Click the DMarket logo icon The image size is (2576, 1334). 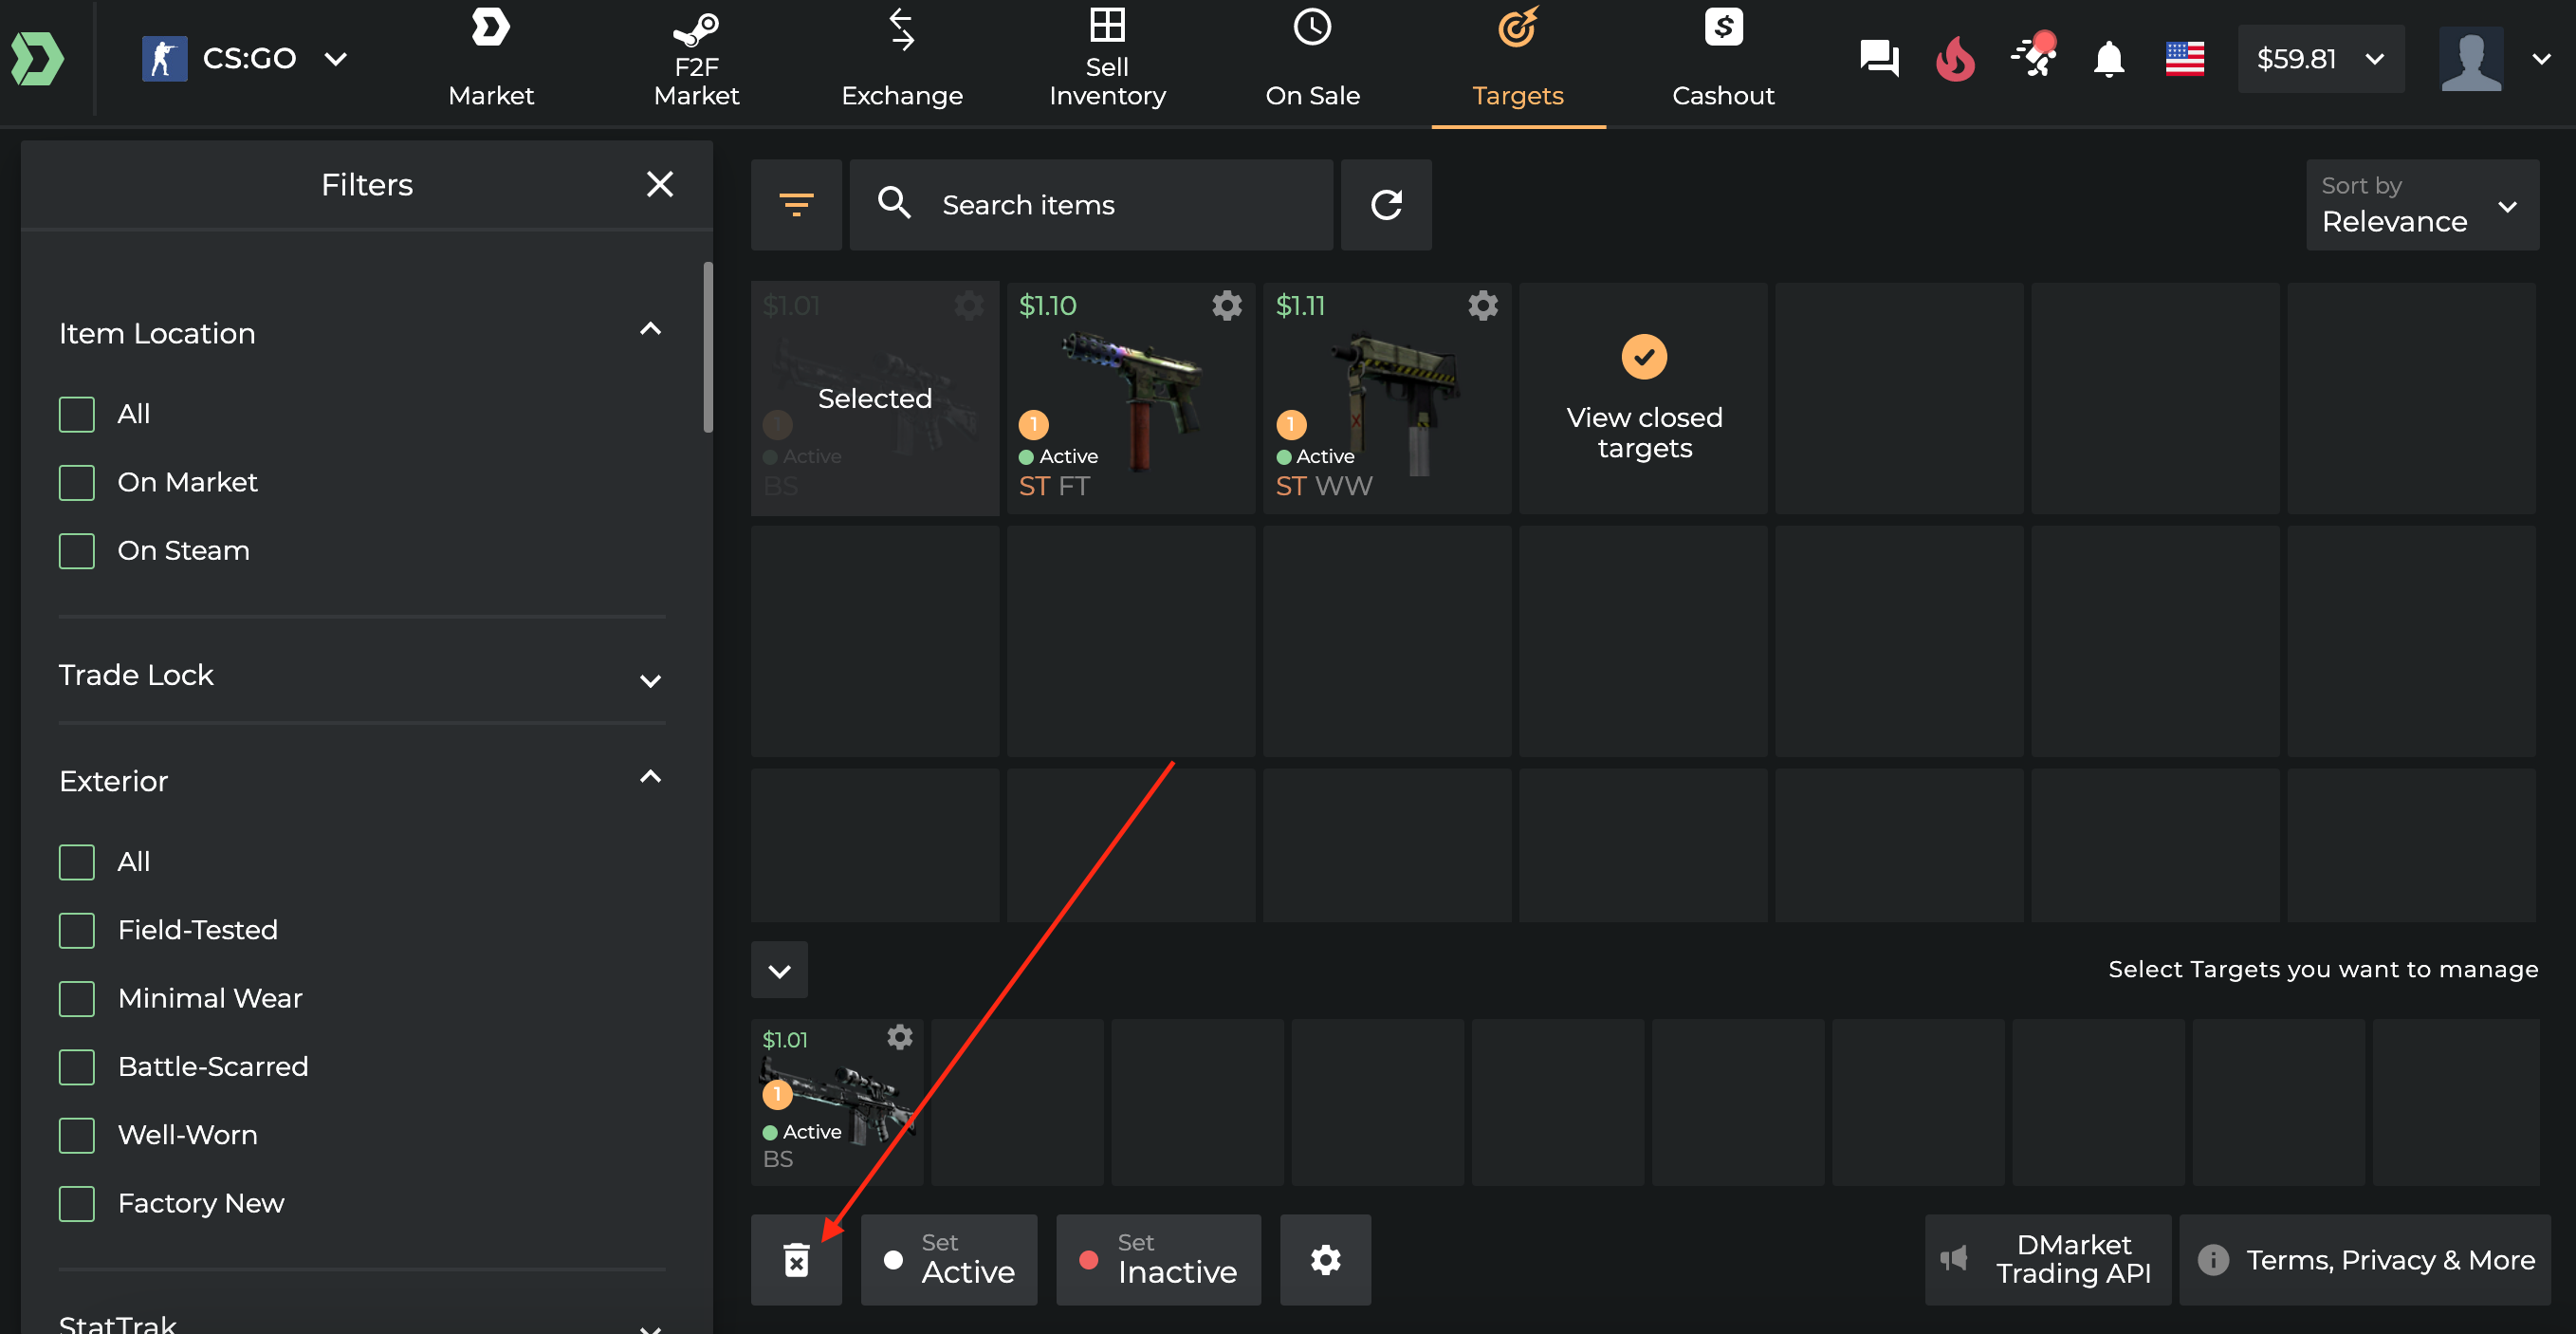click(38, 58)
